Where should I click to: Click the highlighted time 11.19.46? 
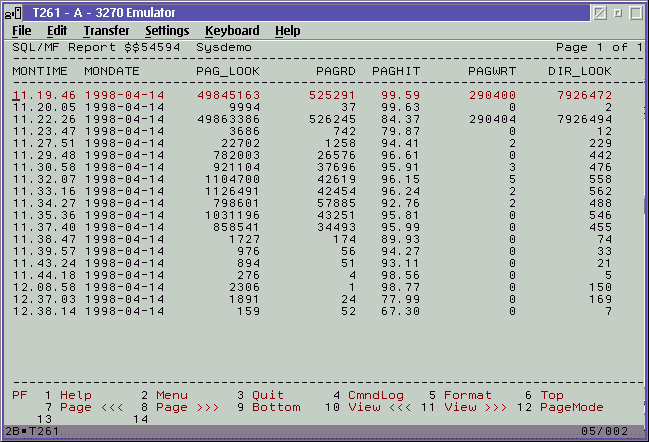pos(44,95)
